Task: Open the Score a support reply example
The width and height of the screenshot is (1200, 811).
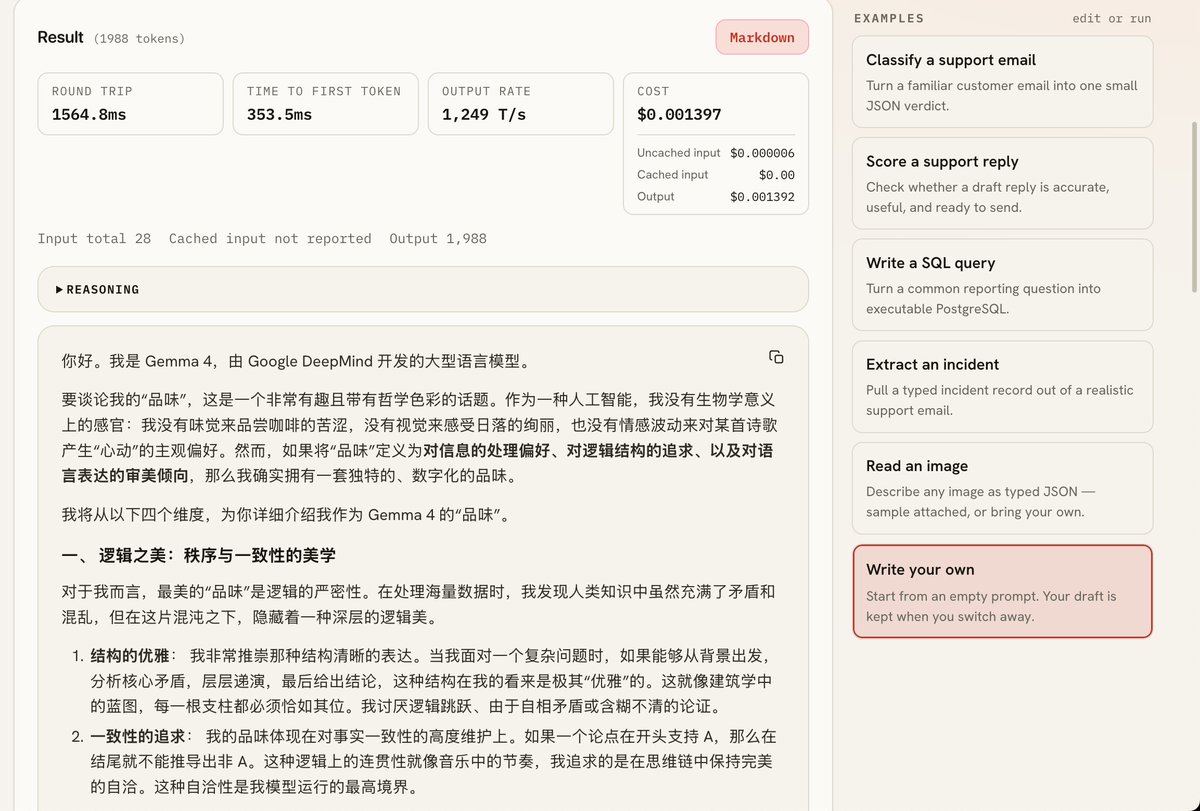Action: coord(1002,184)
